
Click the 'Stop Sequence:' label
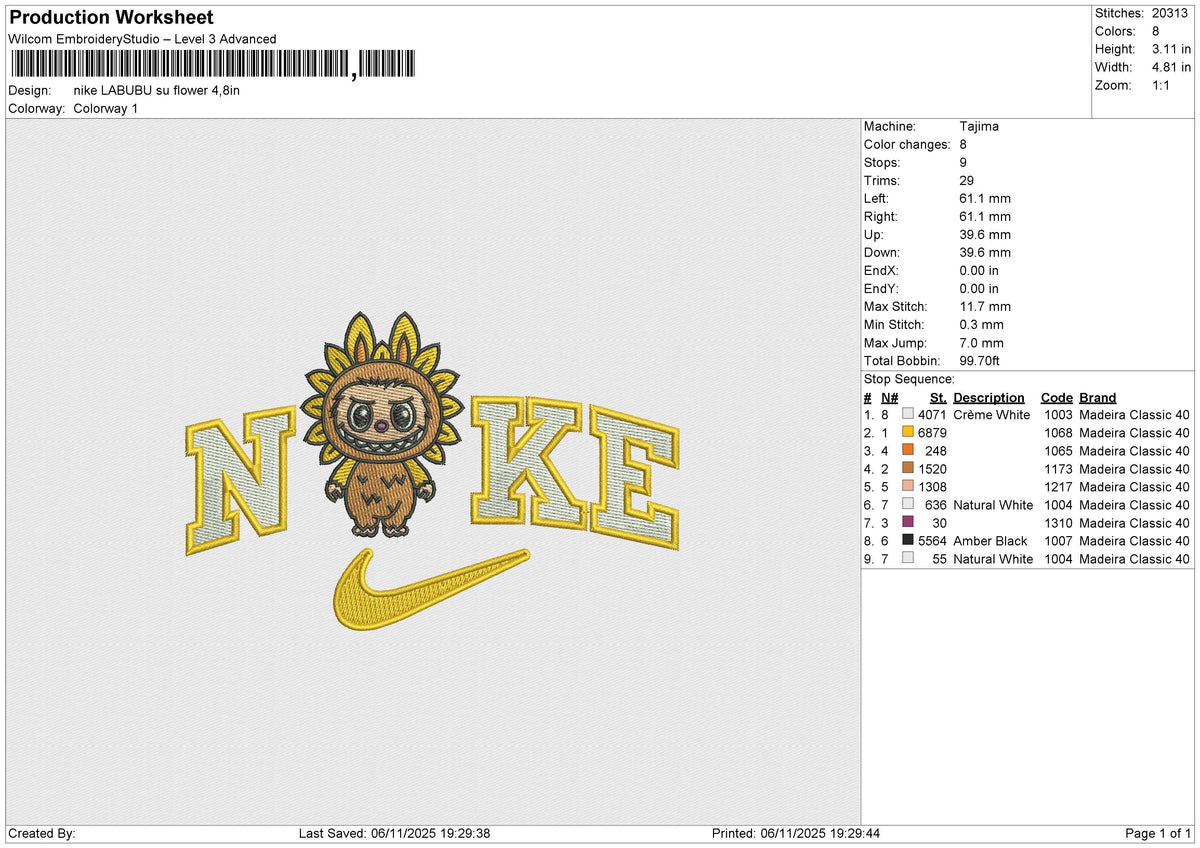click(909, 379)
